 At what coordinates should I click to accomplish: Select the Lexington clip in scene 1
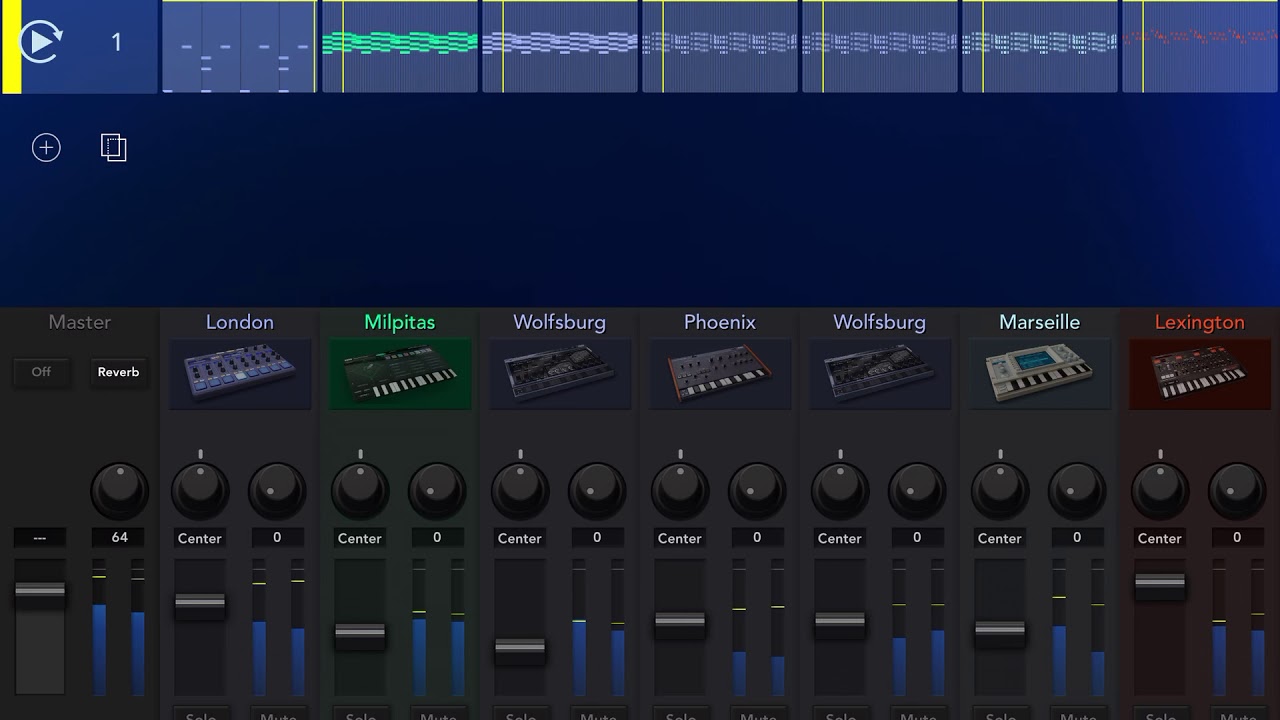click(x=1200, y=47)
